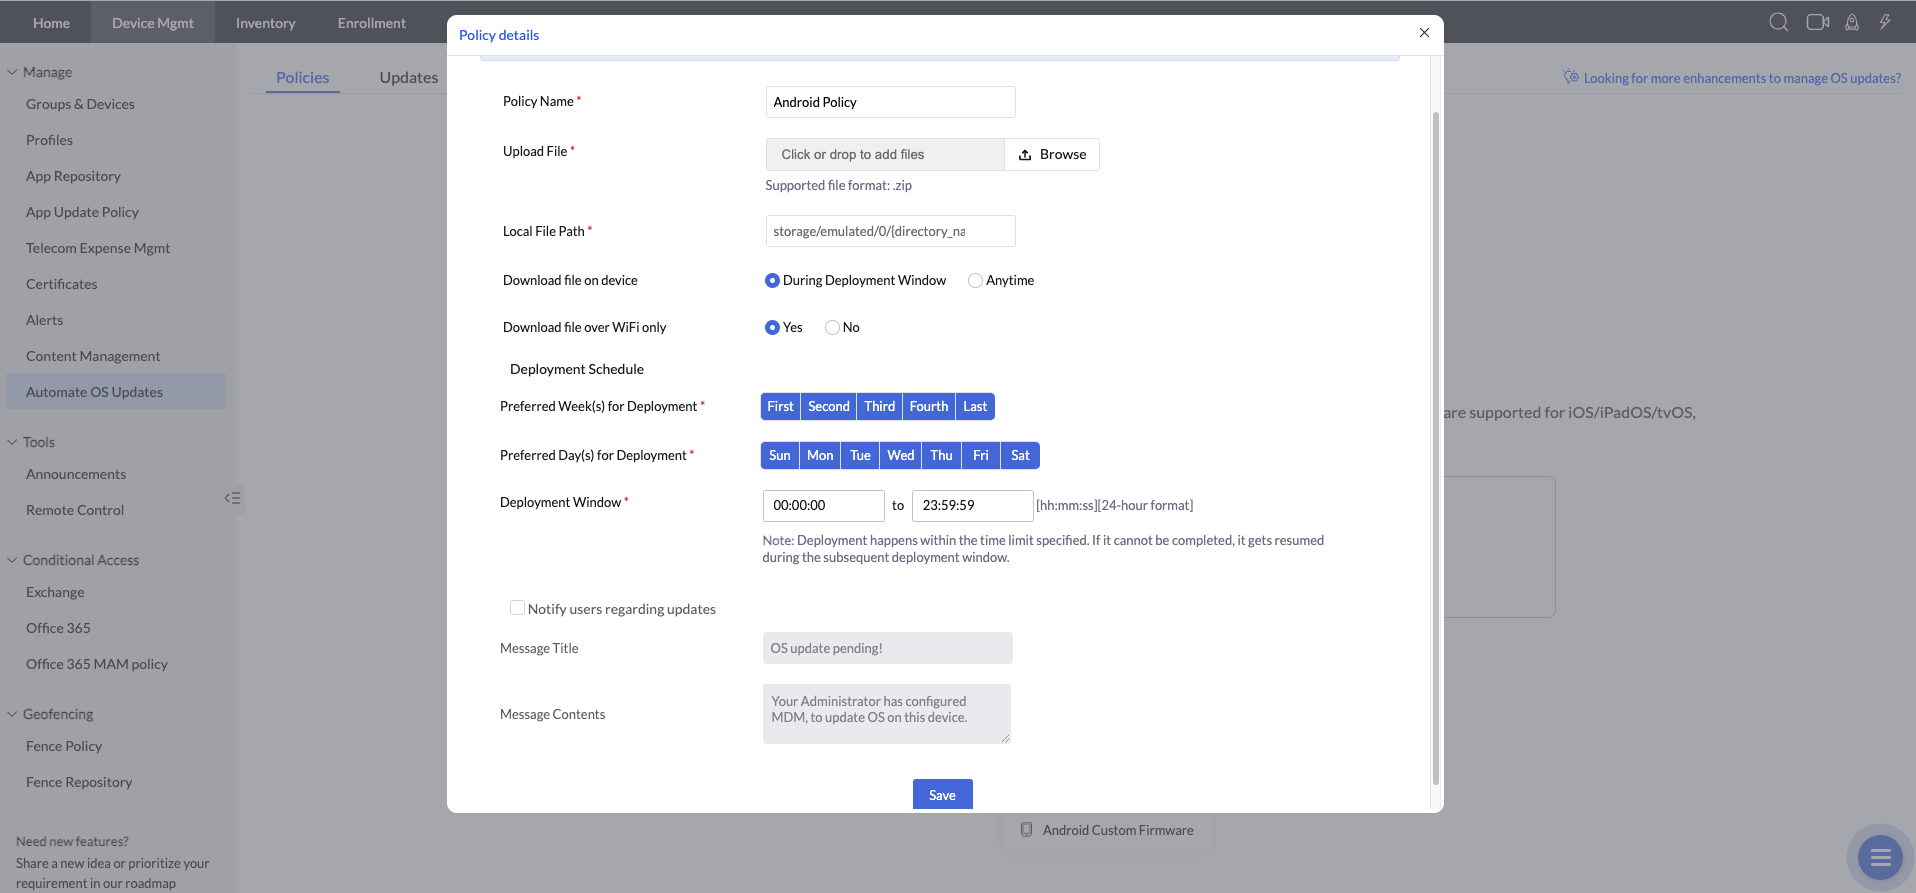
Task: Click the lightning bolt quick actions icon
Action: pyautogui.click(x=1885, y=22)
